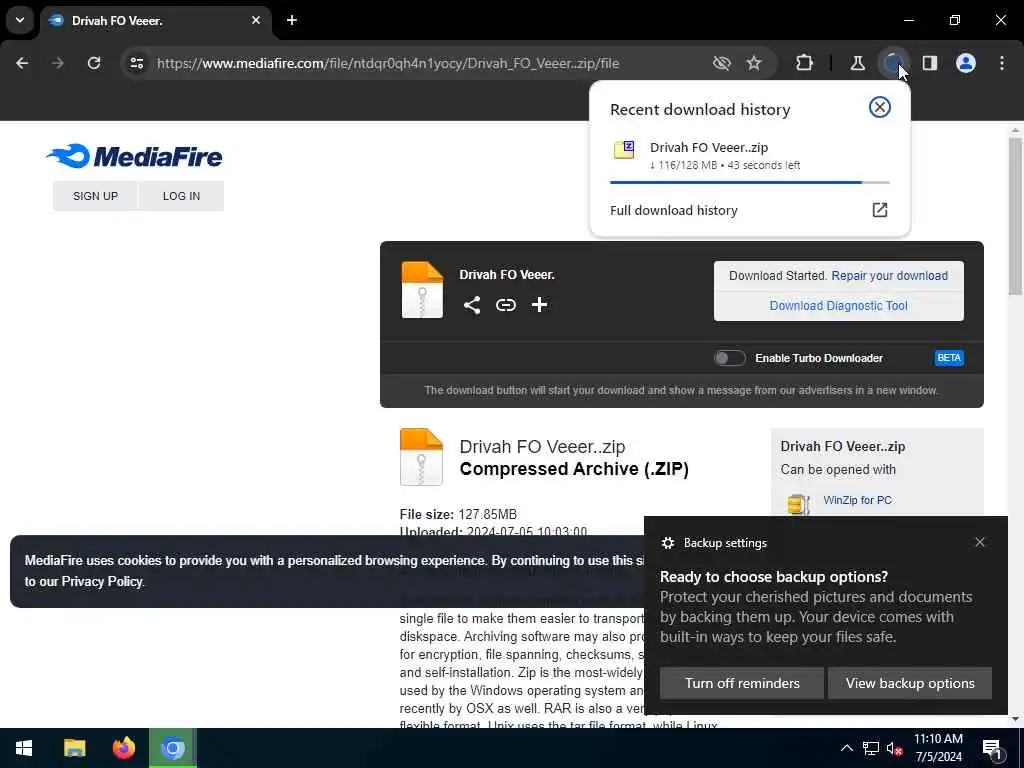Click the SIGN UP button
The width and height of the screenshot is (1024, 768).
tap(95, 196)
